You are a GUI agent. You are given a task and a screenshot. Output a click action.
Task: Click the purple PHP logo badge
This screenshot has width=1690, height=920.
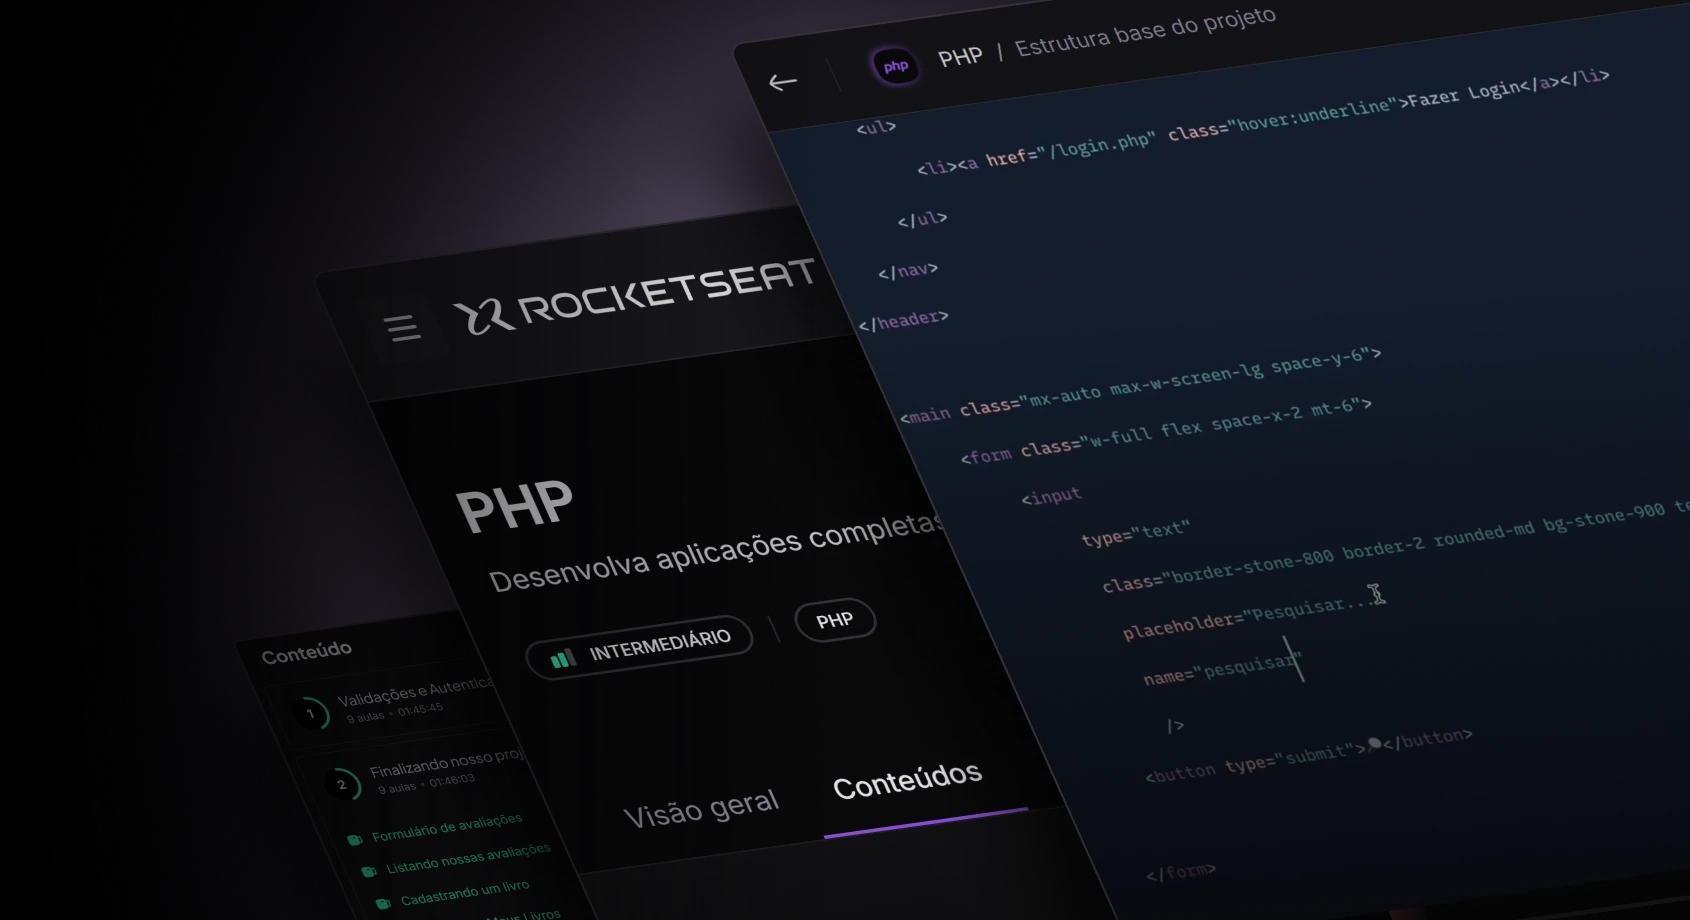point(895,67)
